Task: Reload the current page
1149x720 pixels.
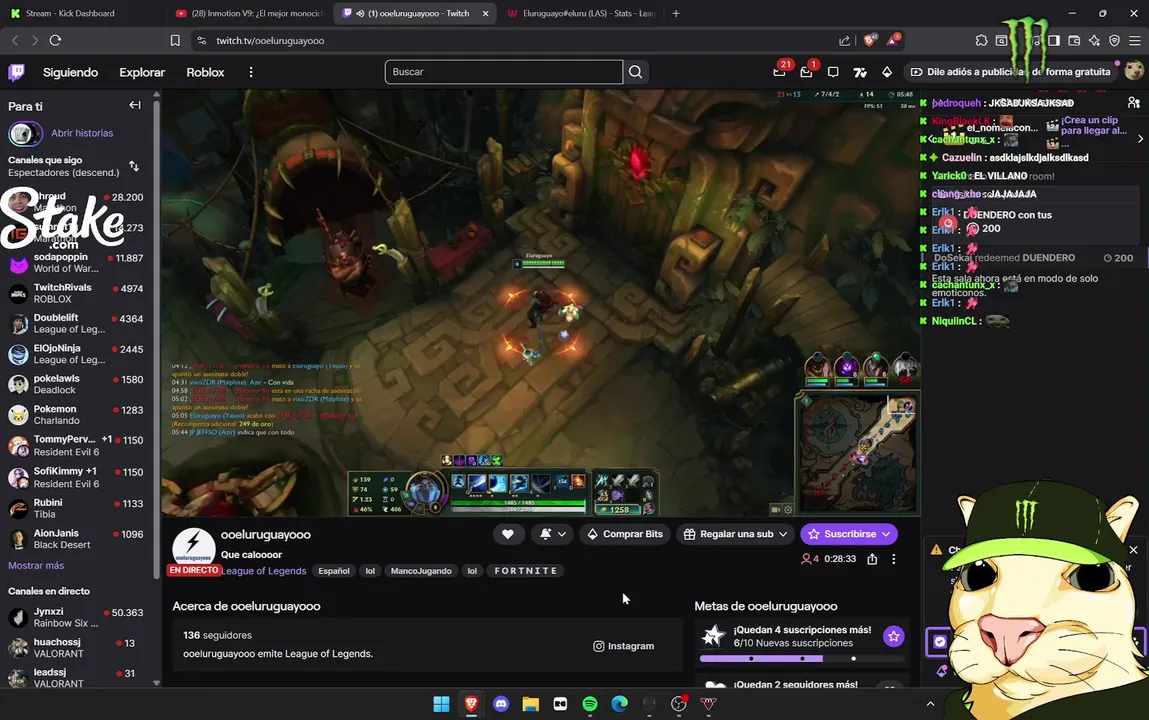Action: [55, 40]
